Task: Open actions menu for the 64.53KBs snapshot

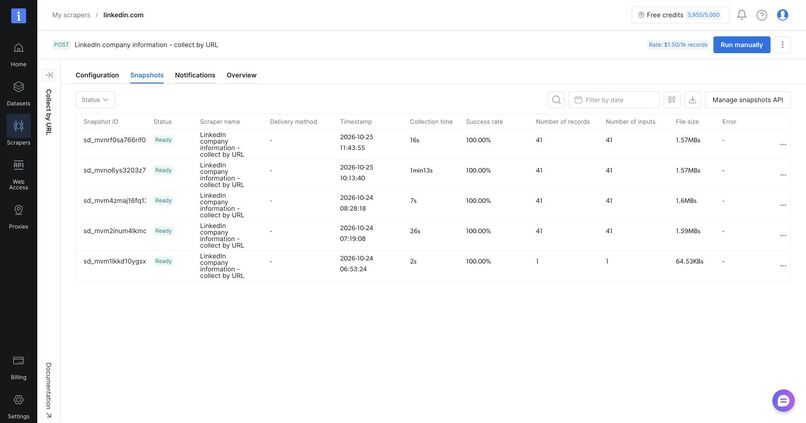Action: pos(783,266)
